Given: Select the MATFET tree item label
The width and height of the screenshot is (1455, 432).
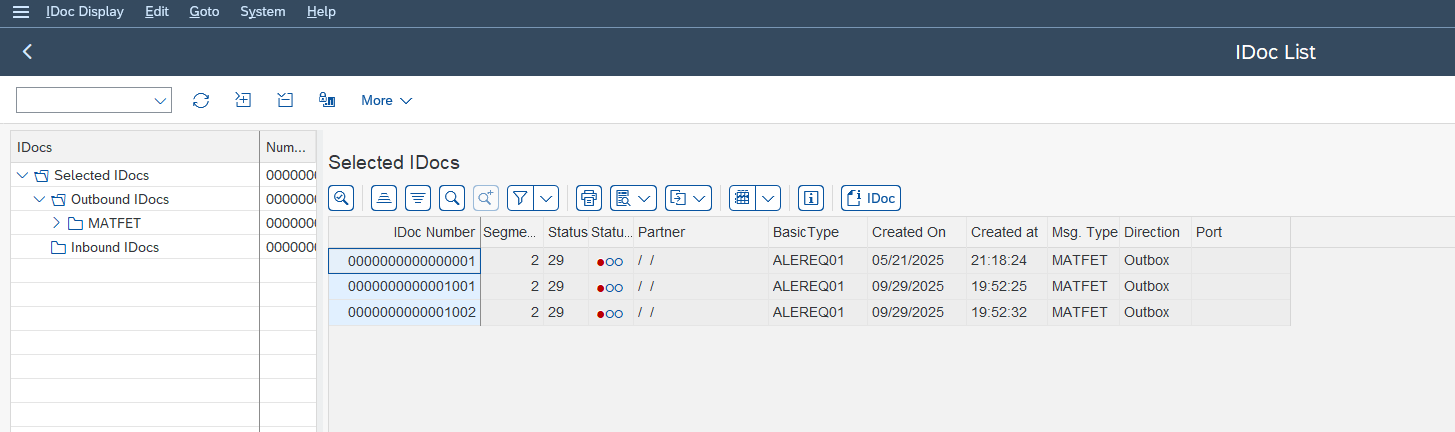Looking at the screenshot, I should point(114,223).
